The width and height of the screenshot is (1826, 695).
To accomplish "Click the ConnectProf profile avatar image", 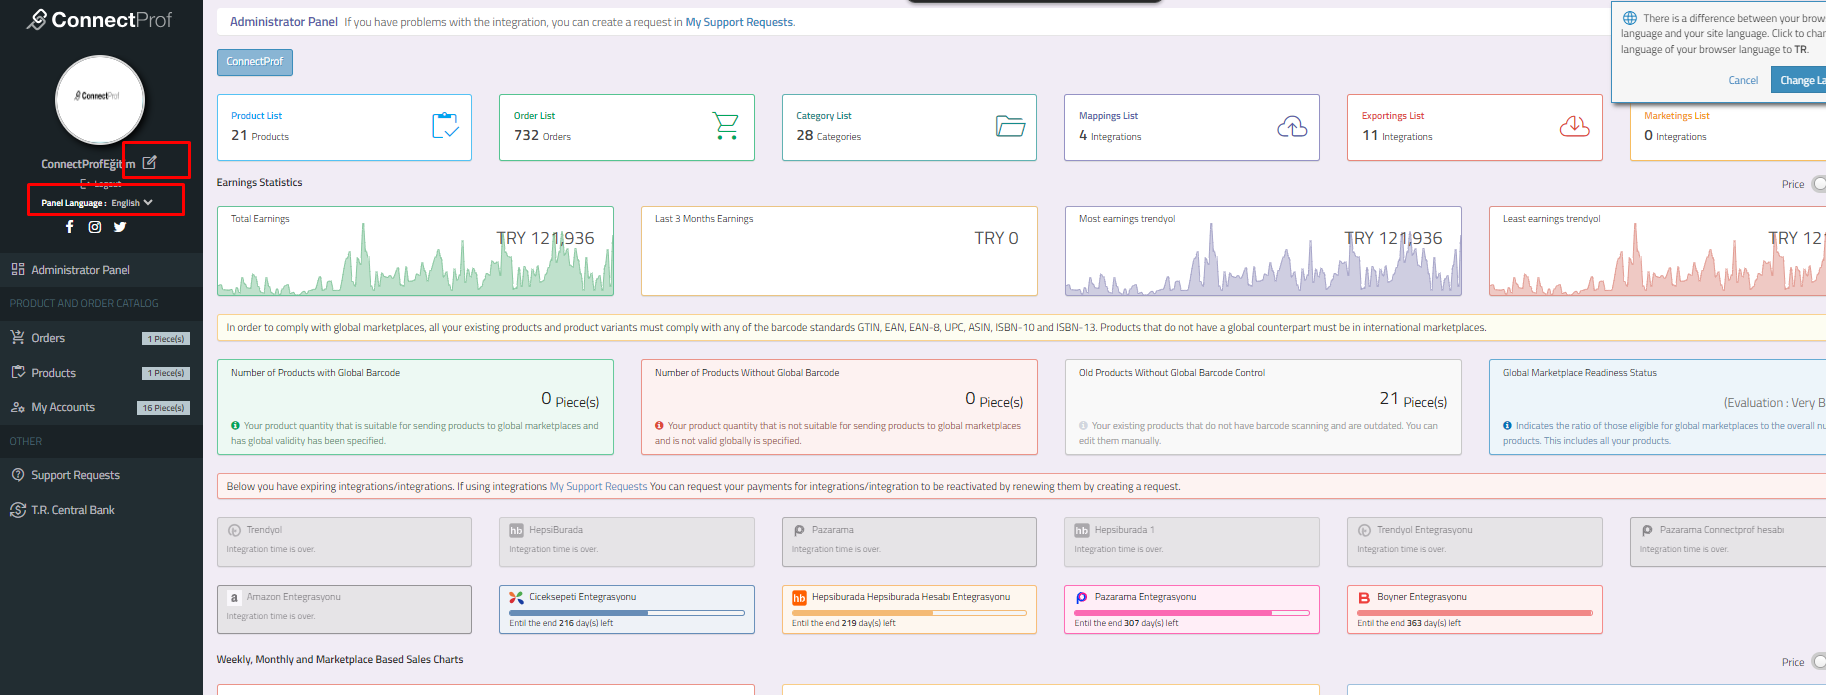I will [100, 100].
